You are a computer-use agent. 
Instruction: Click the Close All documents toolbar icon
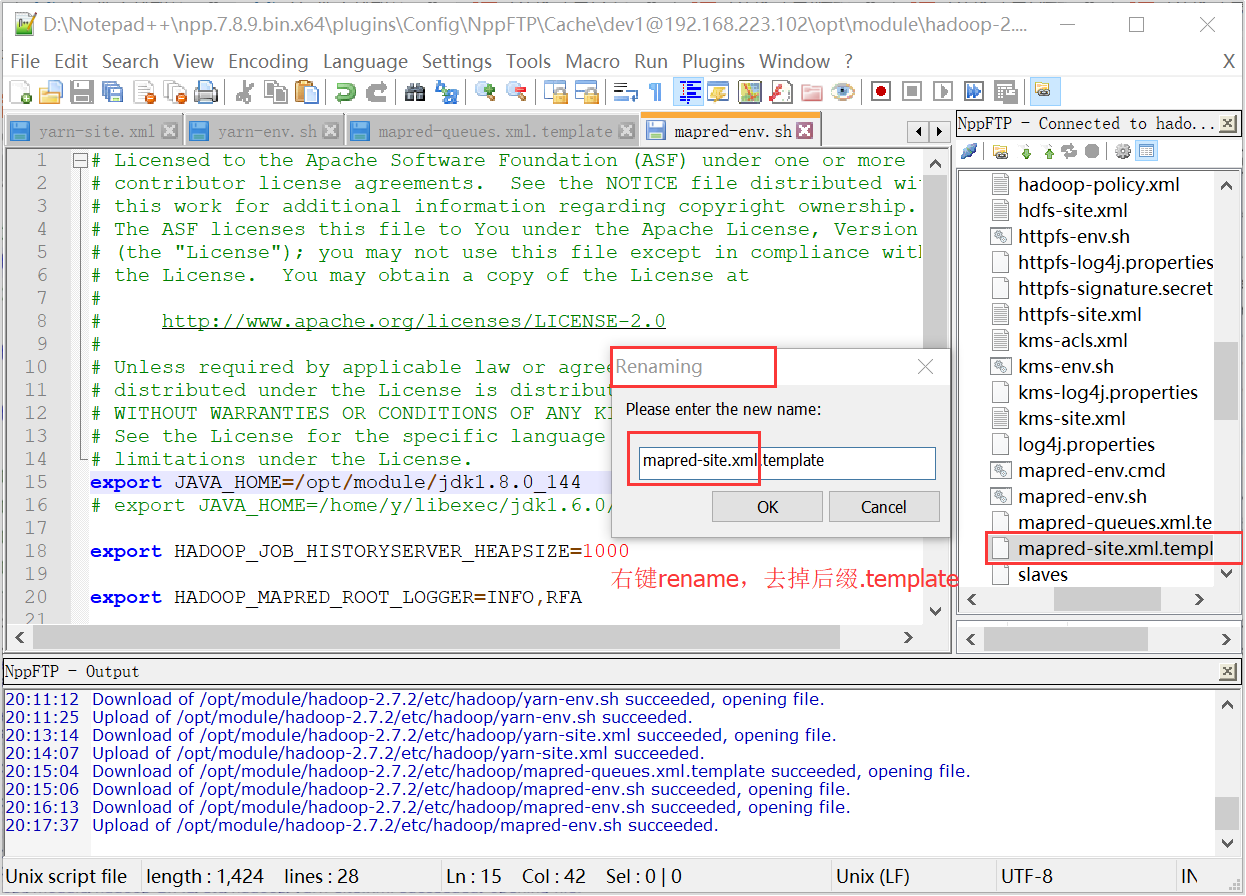176,92
